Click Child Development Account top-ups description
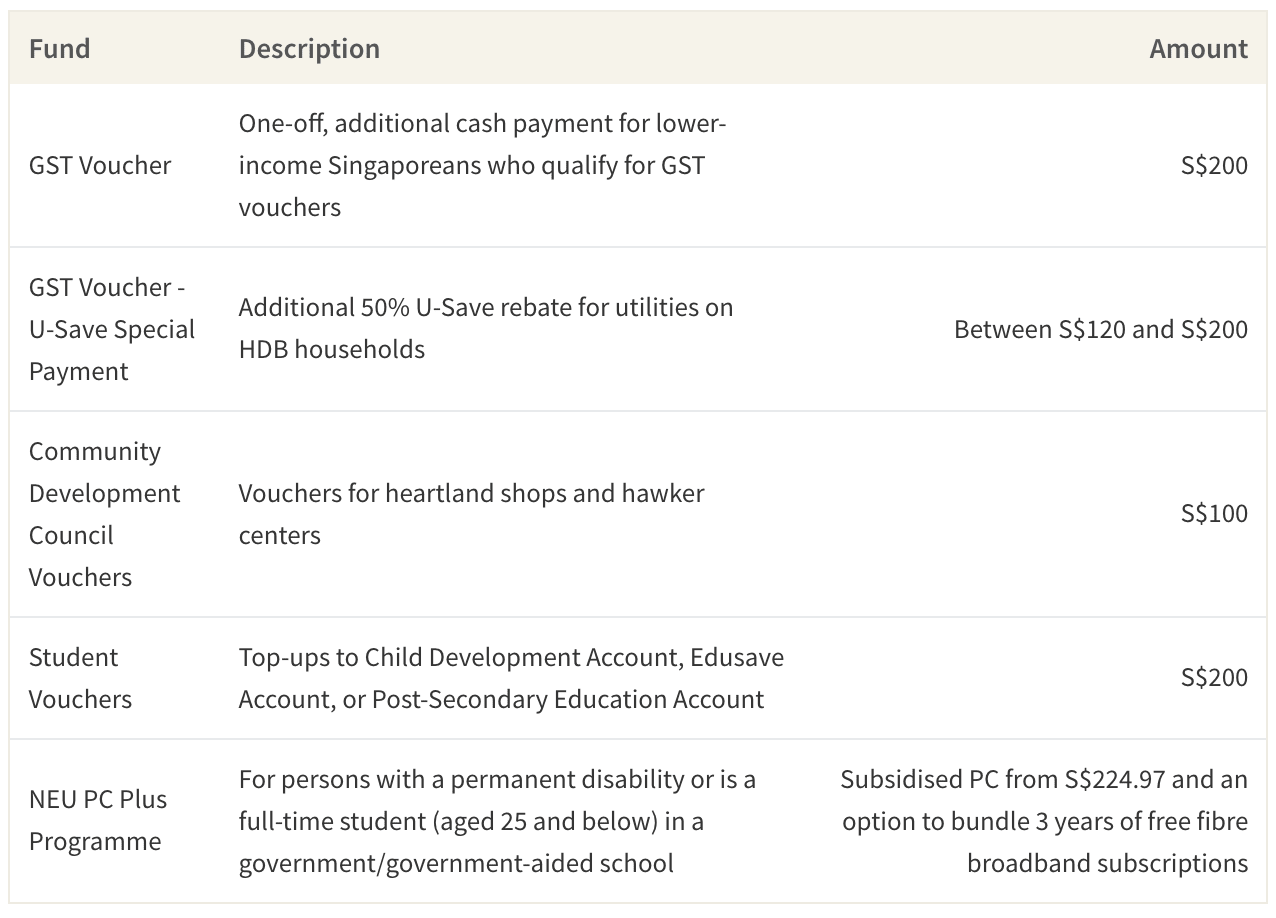Screen dimensions: 1276x918 tap(511, 678)
